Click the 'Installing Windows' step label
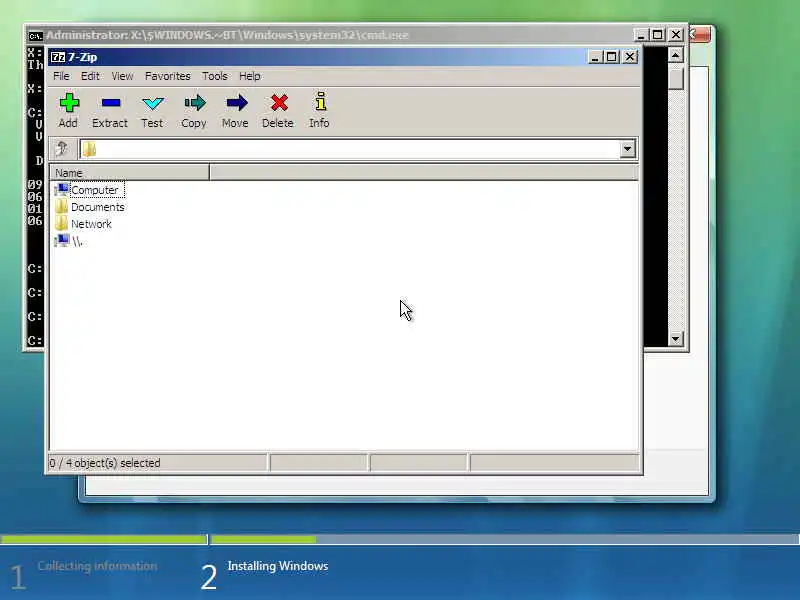 click(x=278, y=566)
